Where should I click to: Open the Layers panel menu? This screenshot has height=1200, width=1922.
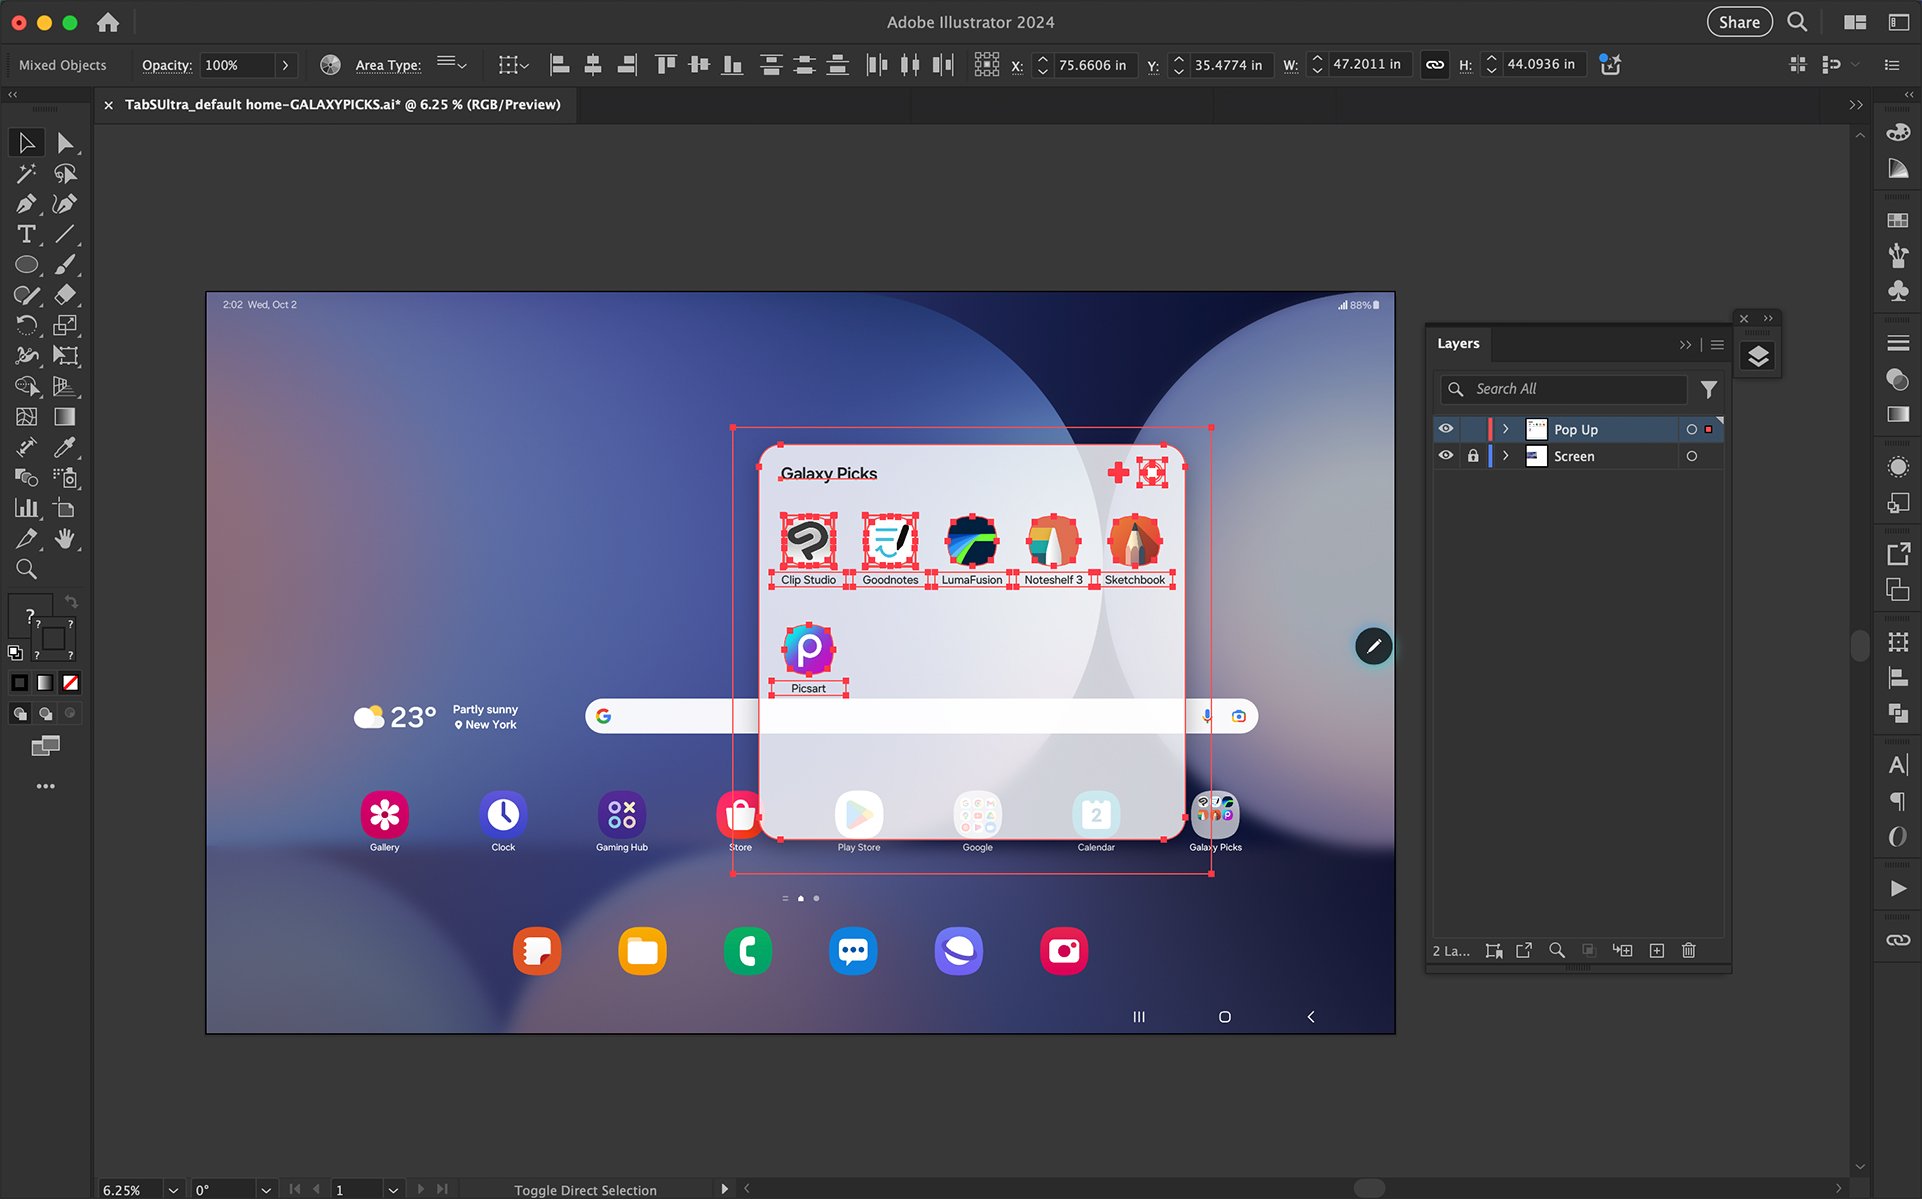coord(1717,344)
